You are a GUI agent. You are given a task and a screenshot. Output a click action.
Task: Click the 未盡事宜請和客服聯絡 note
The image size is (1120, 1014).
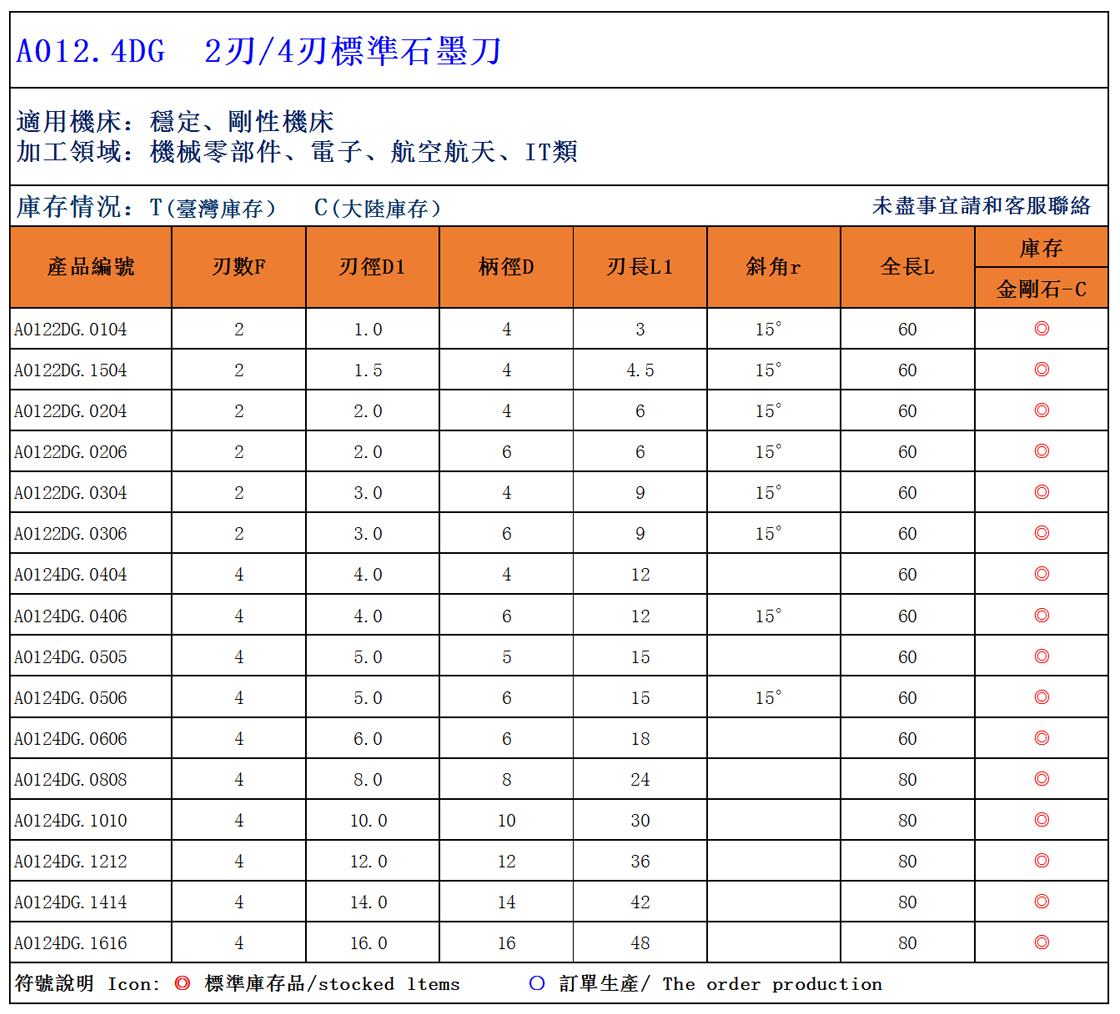click(981, 206)
